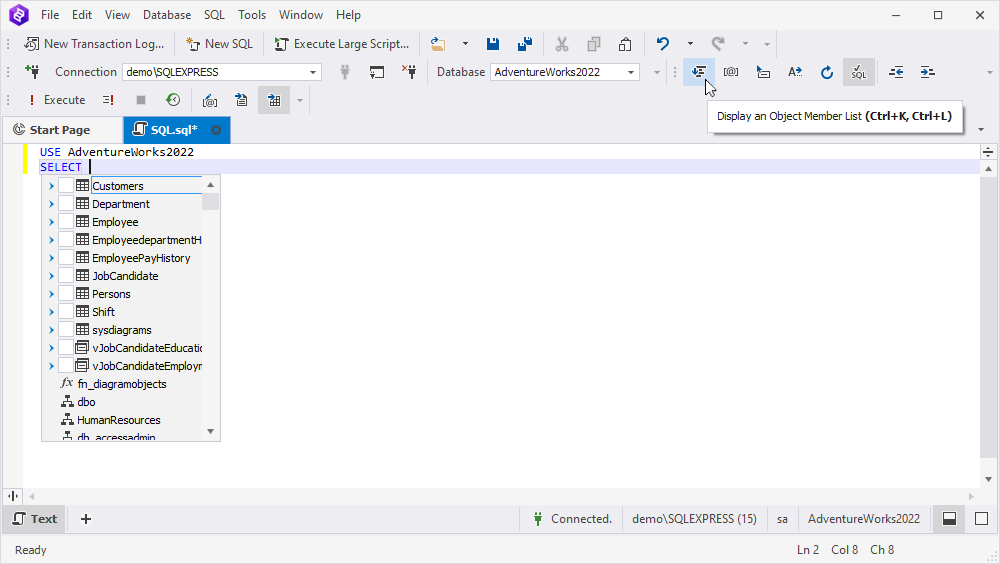The image size is (1000, 564).
Task: Open the SQL menu
Action: tap(214, 15)
